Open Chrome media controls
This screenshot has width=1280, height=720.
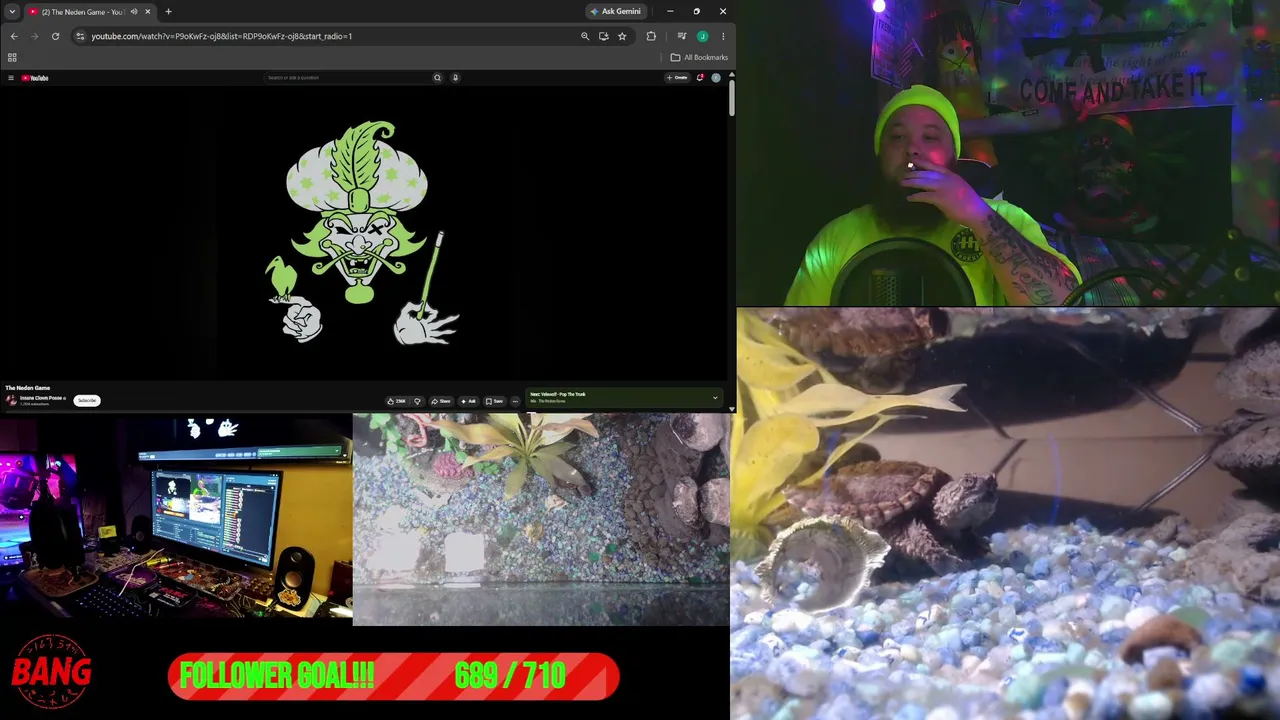[682, 36]
